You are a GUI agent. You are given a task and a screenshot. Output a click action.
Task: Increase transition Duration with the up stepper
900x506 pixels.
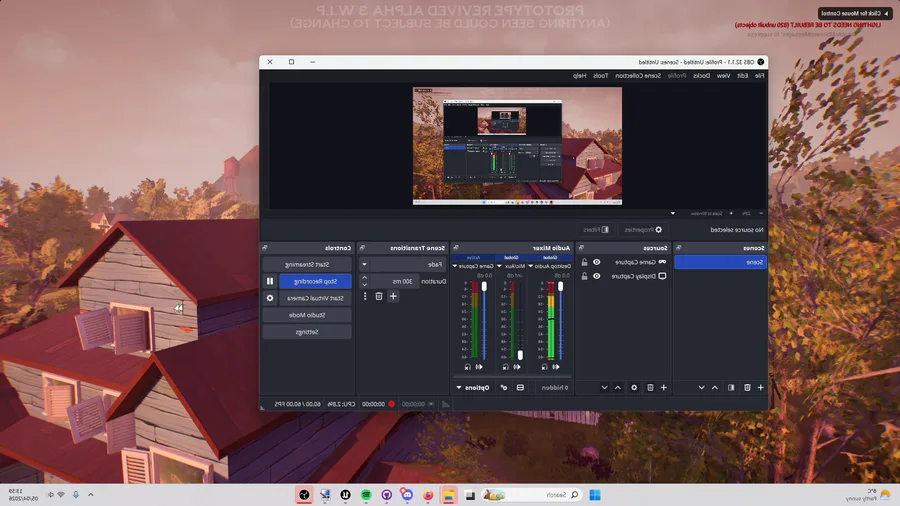364,278
